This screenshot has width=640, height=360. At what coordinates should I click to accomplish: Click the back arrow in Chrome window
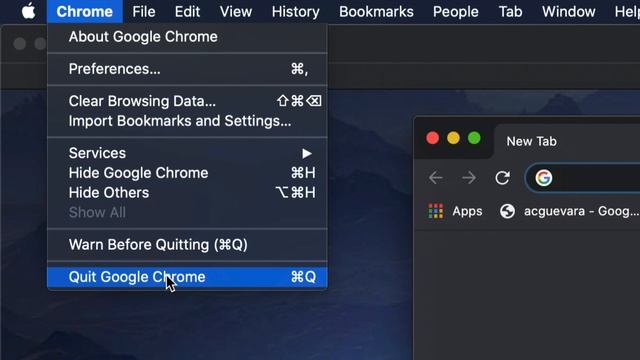click(x=436, y=178)
